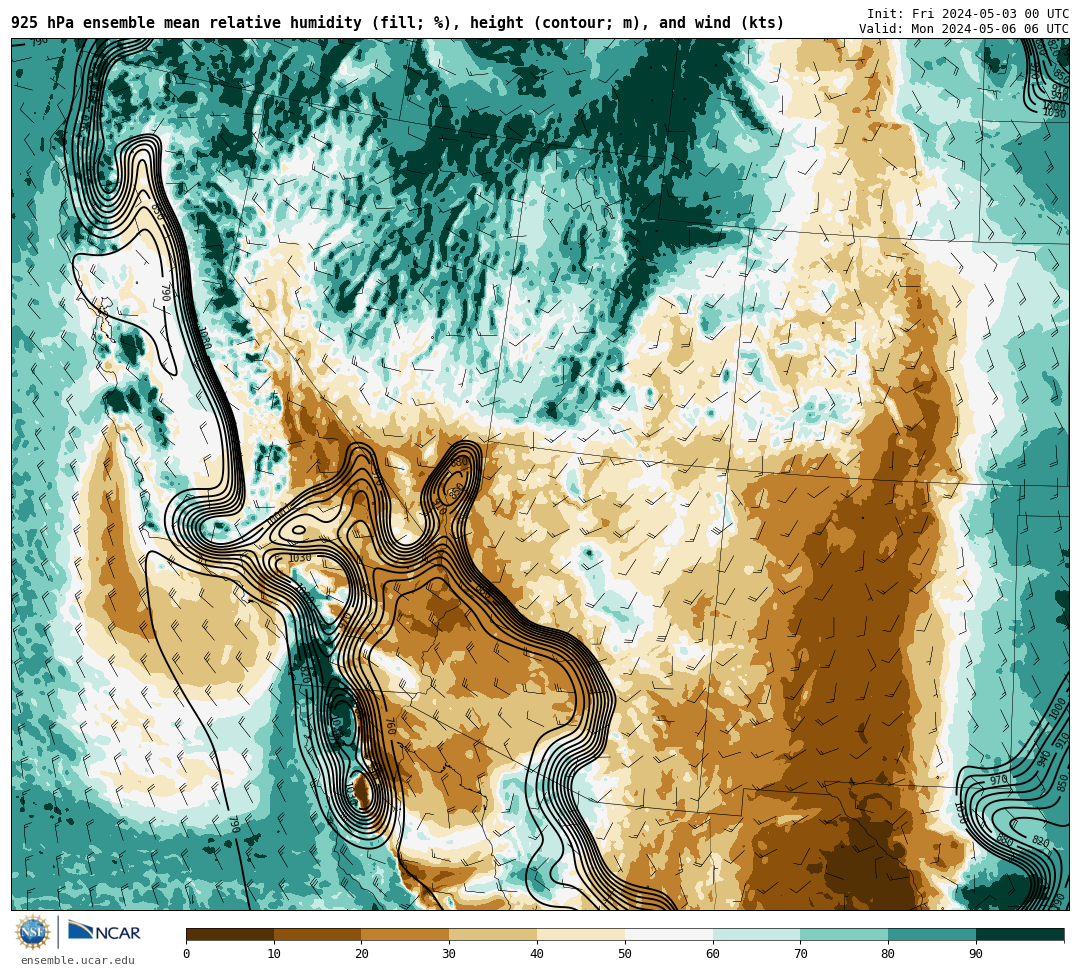Screen dimensions: 1080x973
Task: Select the 925 hPa map title text
Action: point(397,23)
